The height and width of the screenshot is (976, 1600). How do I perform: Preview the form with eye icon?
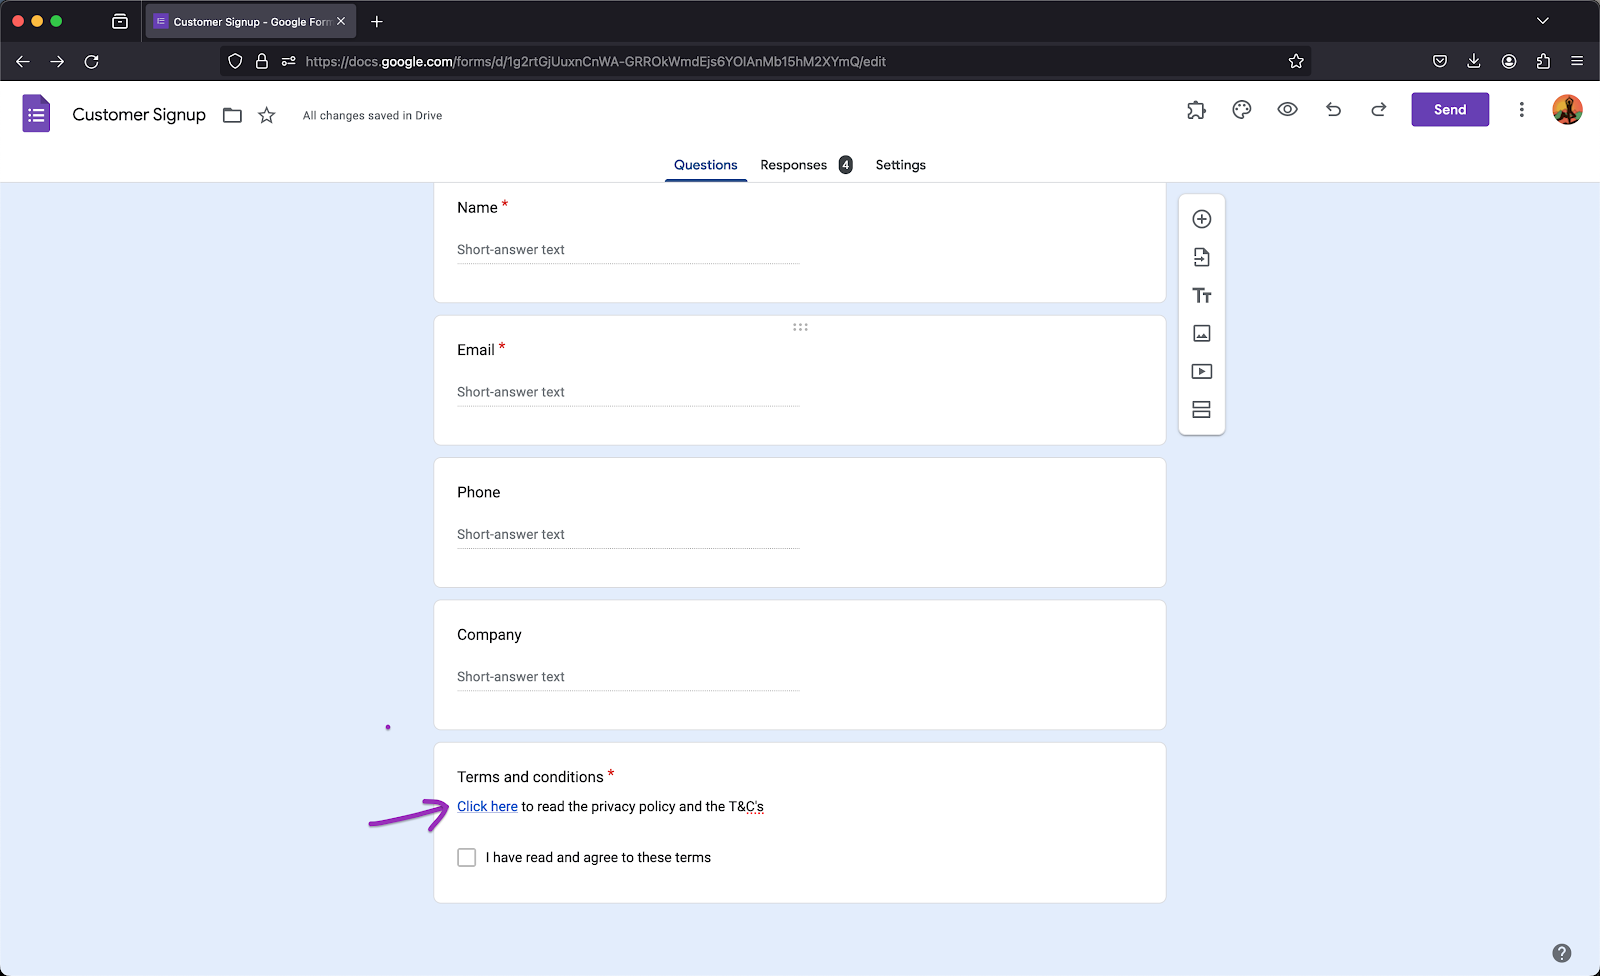coord(1288,110)
